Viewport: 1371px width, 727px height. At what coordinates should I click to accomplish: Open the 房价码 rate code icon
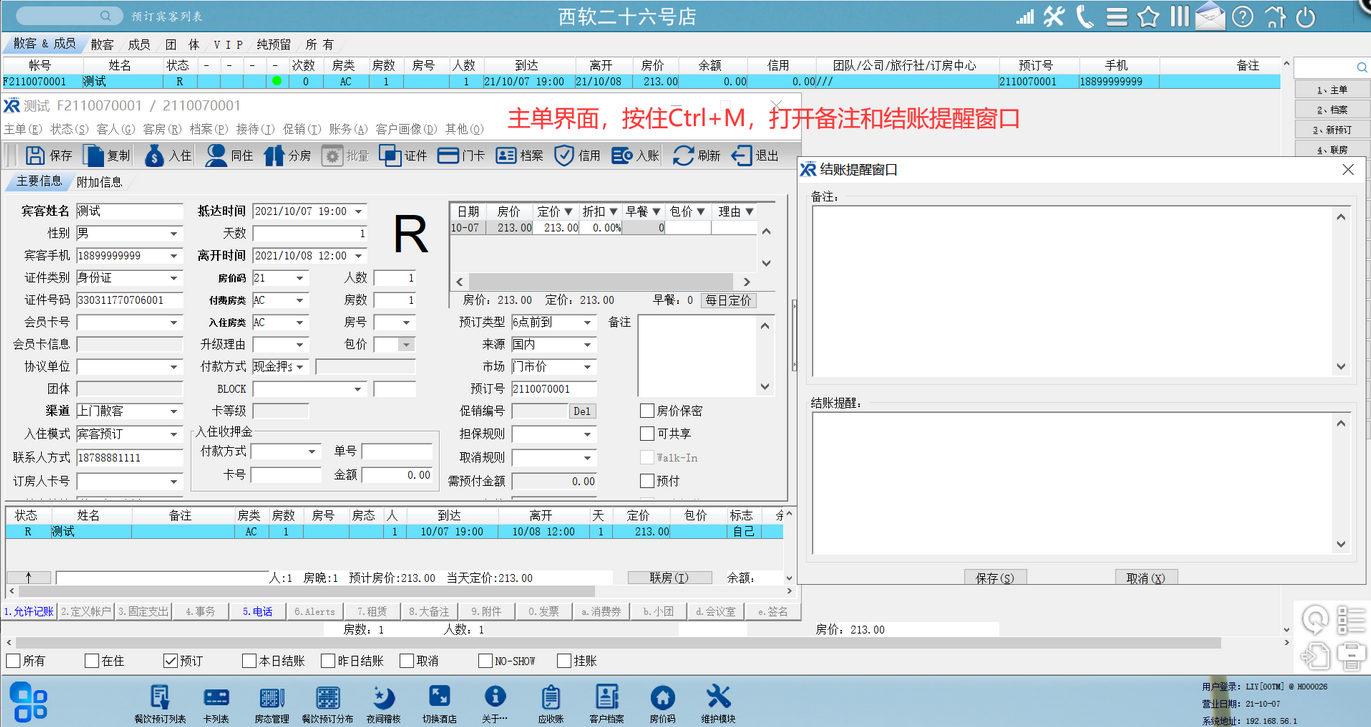click(x=662, y=697)
